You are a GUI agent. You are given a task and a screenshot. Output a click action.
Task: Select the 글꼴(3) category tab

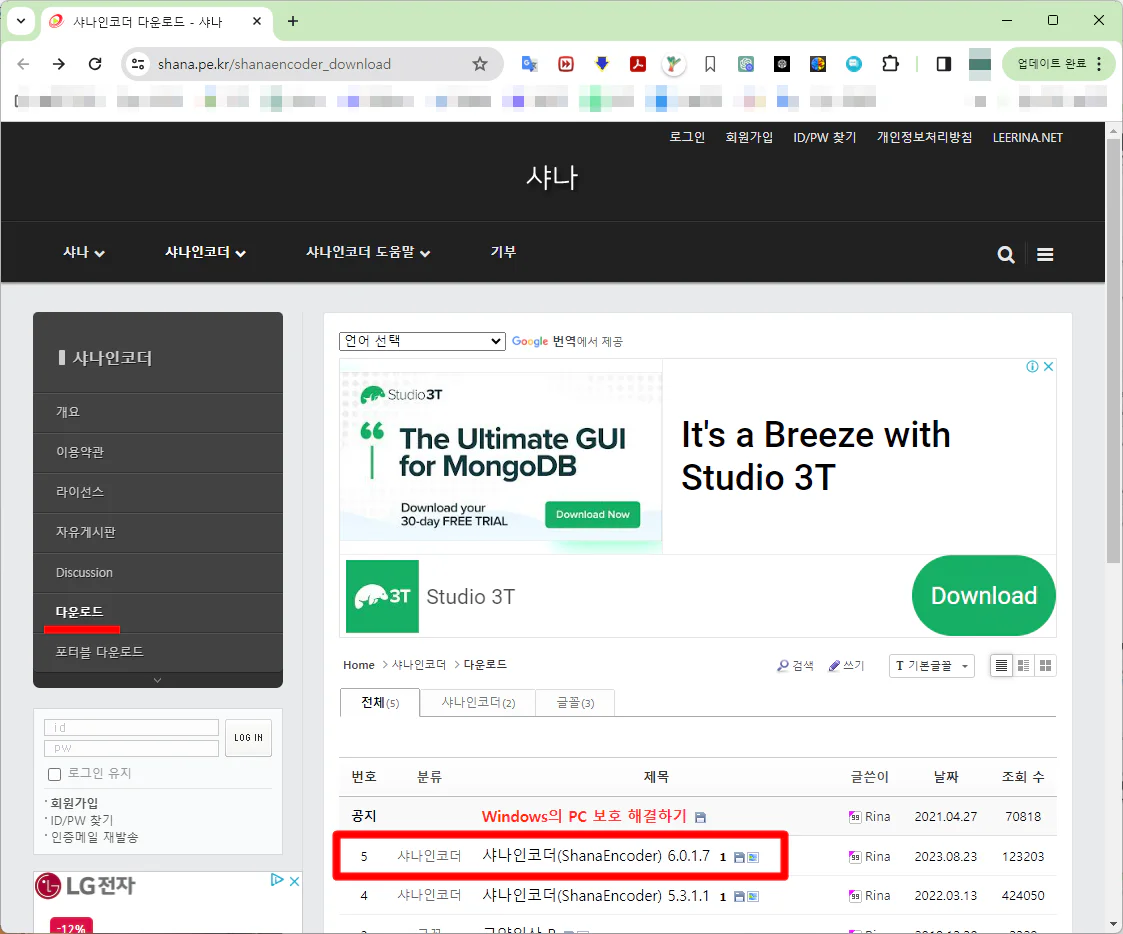point(575,703)
